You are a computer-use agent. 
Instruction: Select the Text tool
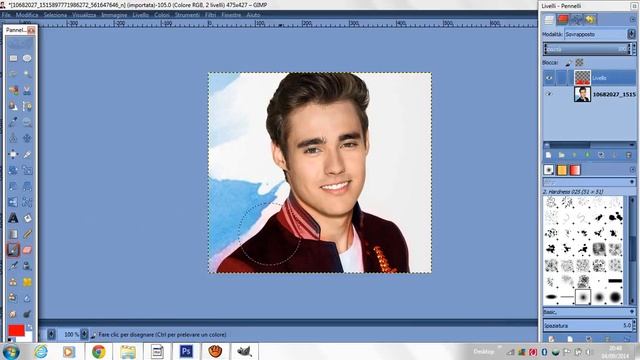13,218
